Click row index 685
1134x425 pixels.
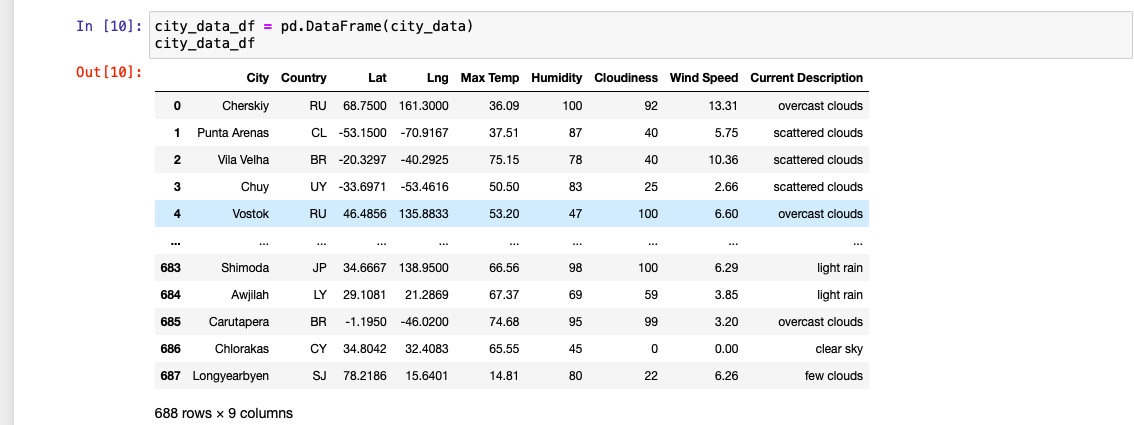(171, 322)
